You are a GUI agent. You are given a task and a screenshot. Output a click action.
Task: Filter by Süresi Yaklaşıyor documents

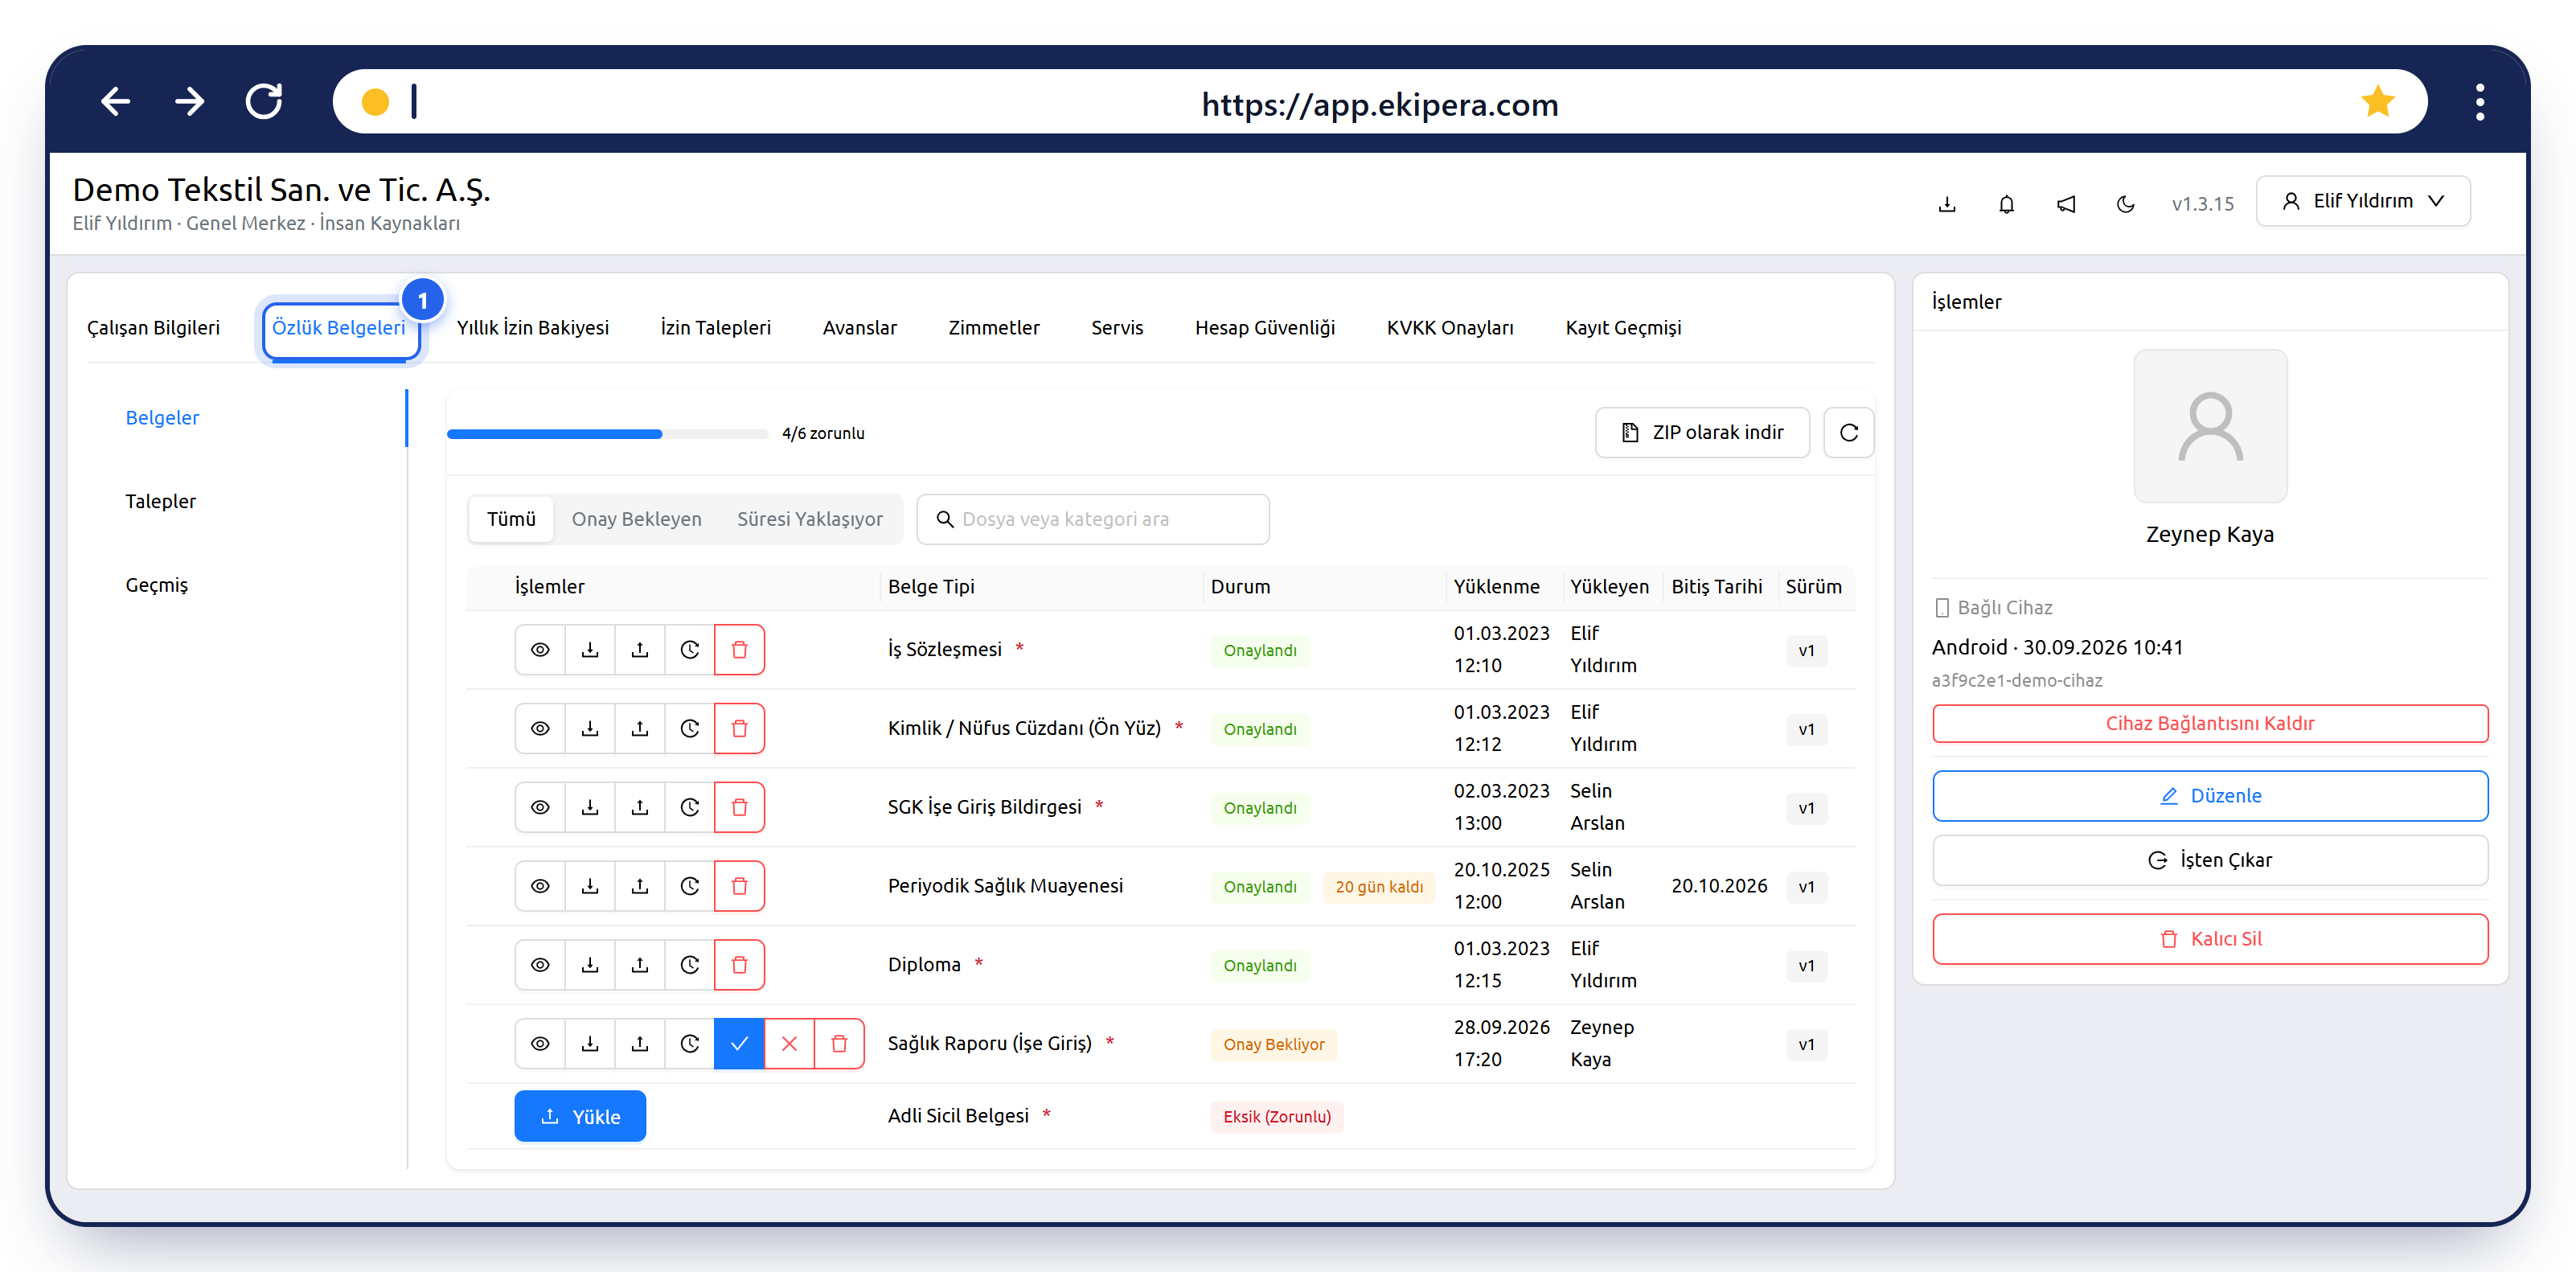point(810,519)
